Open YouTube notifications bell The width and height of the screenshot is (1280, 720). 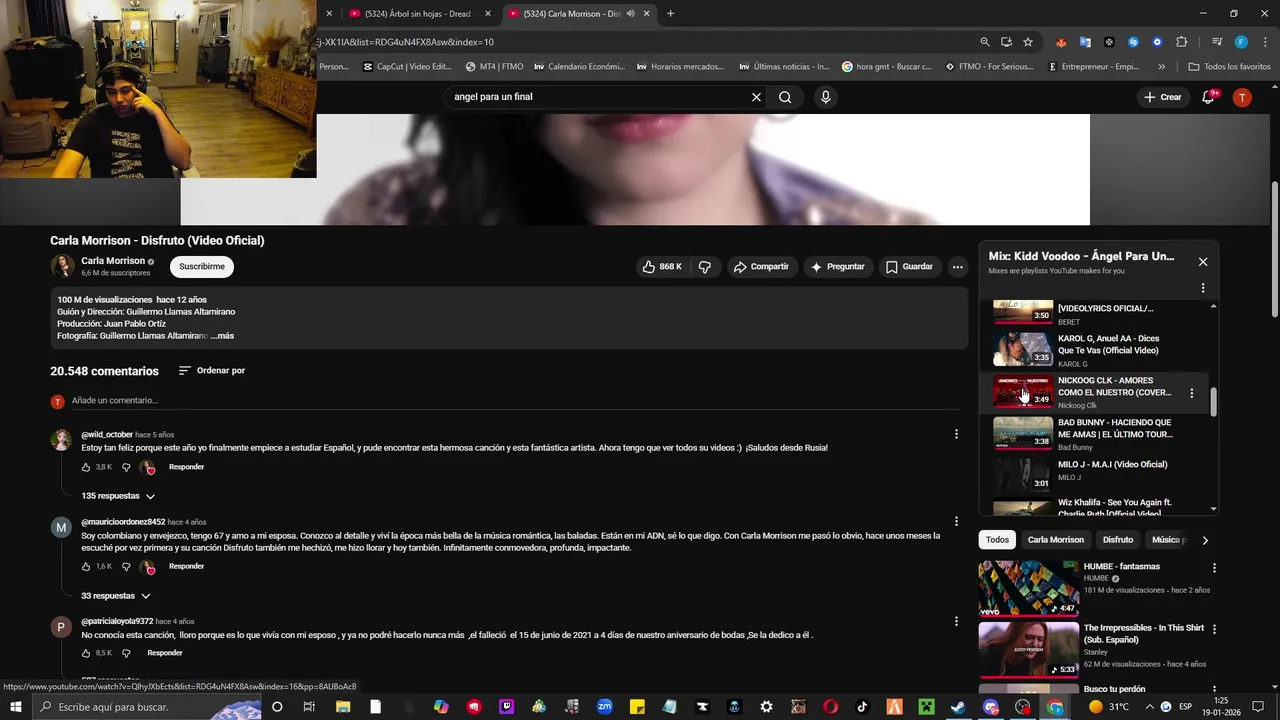pyautogui.click(x=1208, y=97)
